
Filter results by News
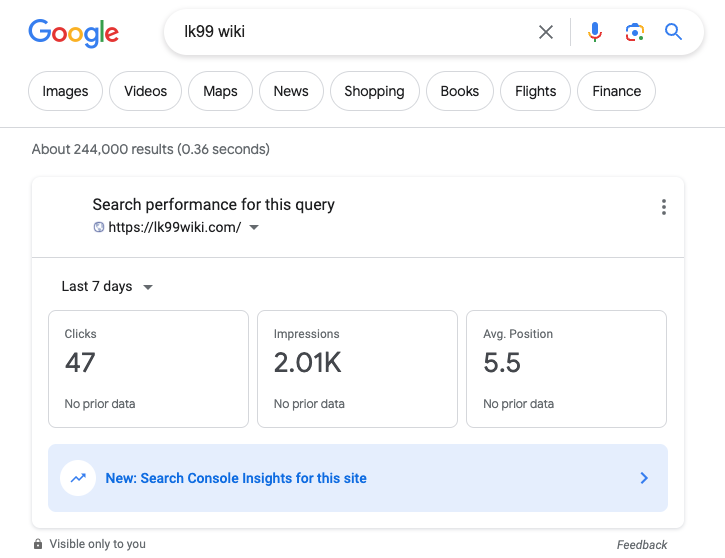(290, 91)
